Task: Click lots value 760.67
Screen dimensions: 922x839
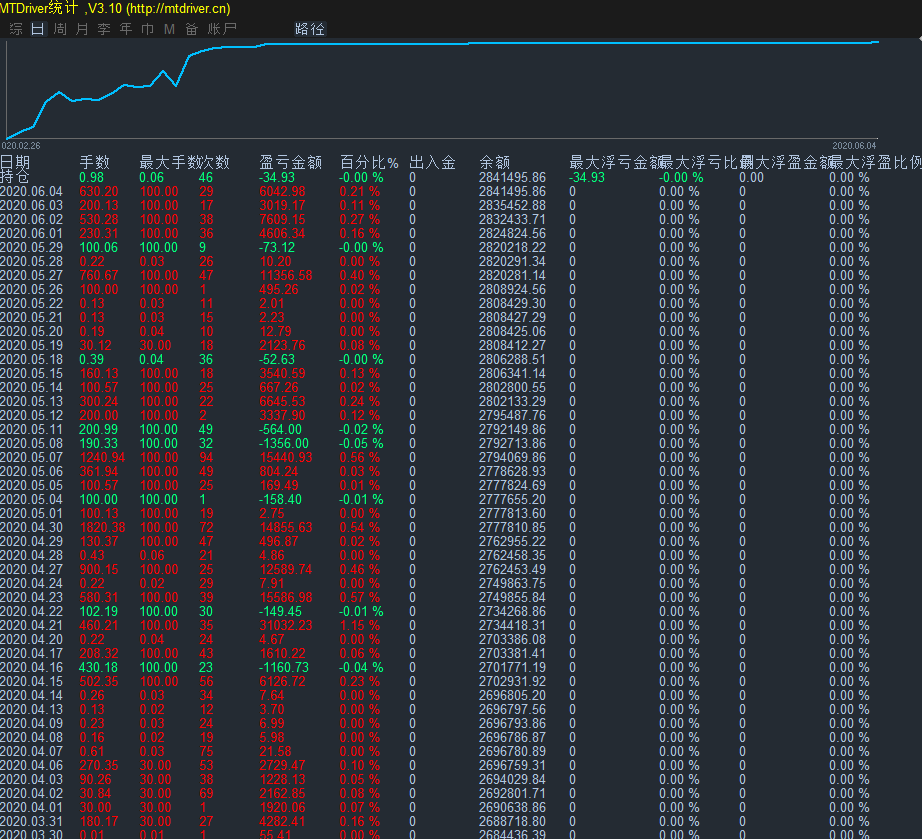Action: tap(99, 276)
